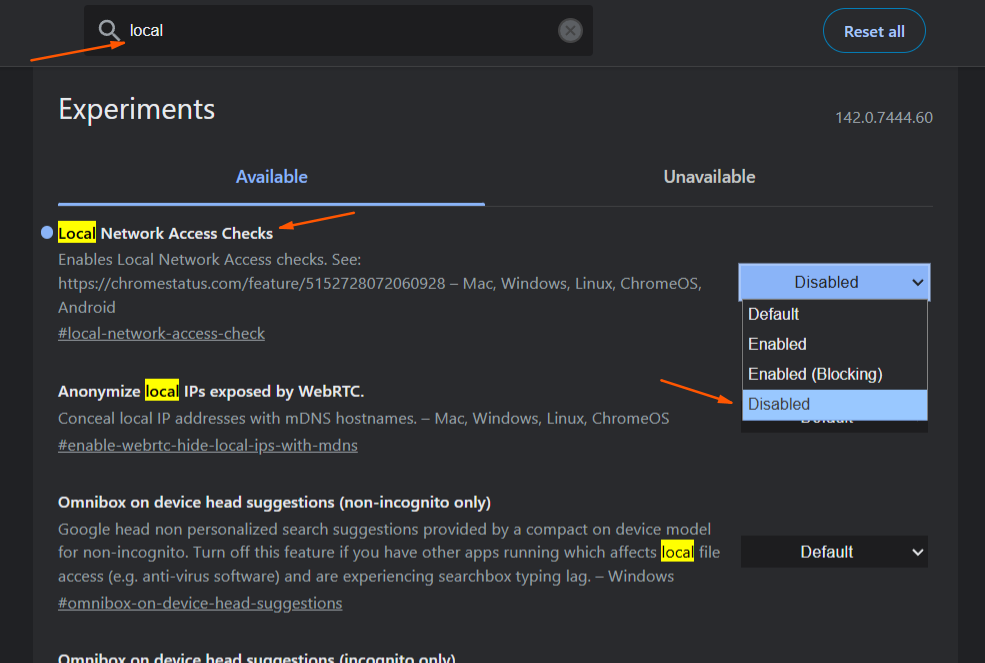The height and width of the screenshot is (663, 985).
Task: Click the blue modified-flag dot indicator
Action: [x=47, y=233]
